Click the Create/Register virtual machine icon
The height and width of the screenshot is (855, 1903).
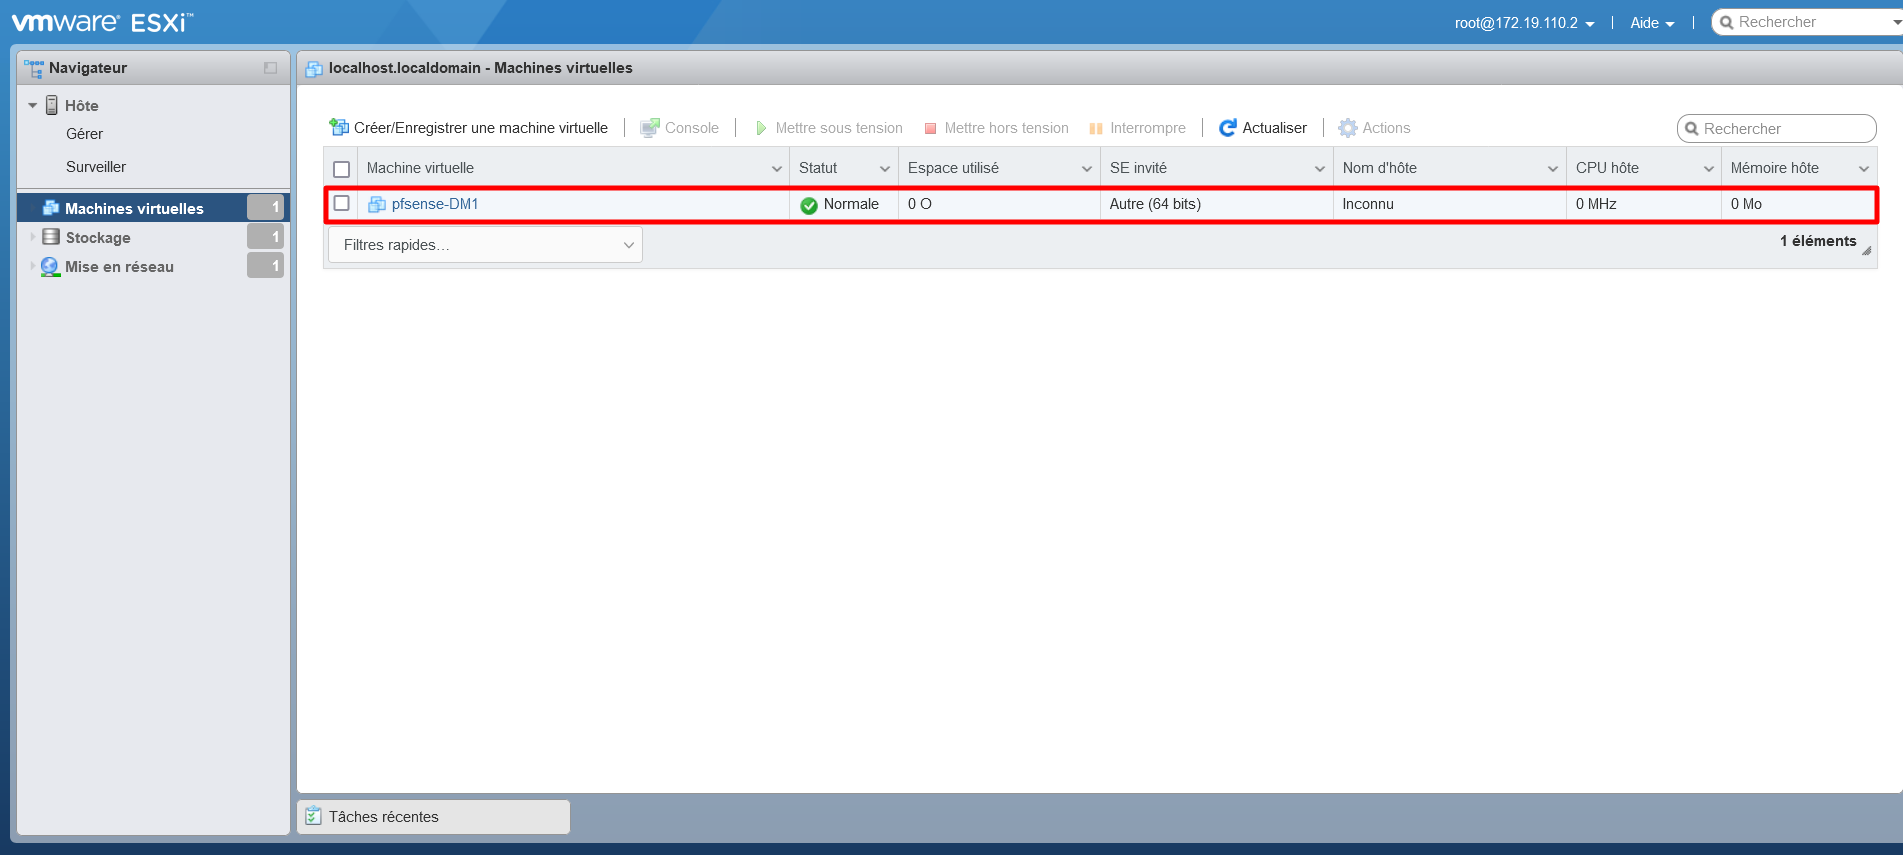click(x=339, y=128)
